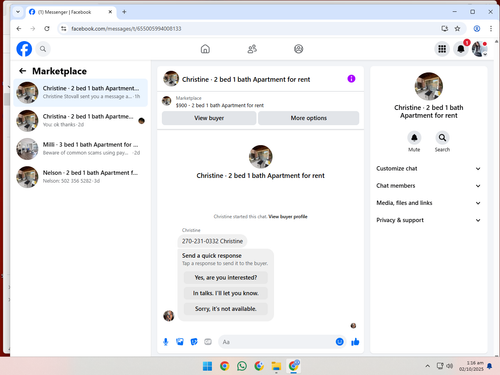Open the Nelson 2 bed 1 bath conversation
The image size is (500, 375).
(x=80, y=177)
